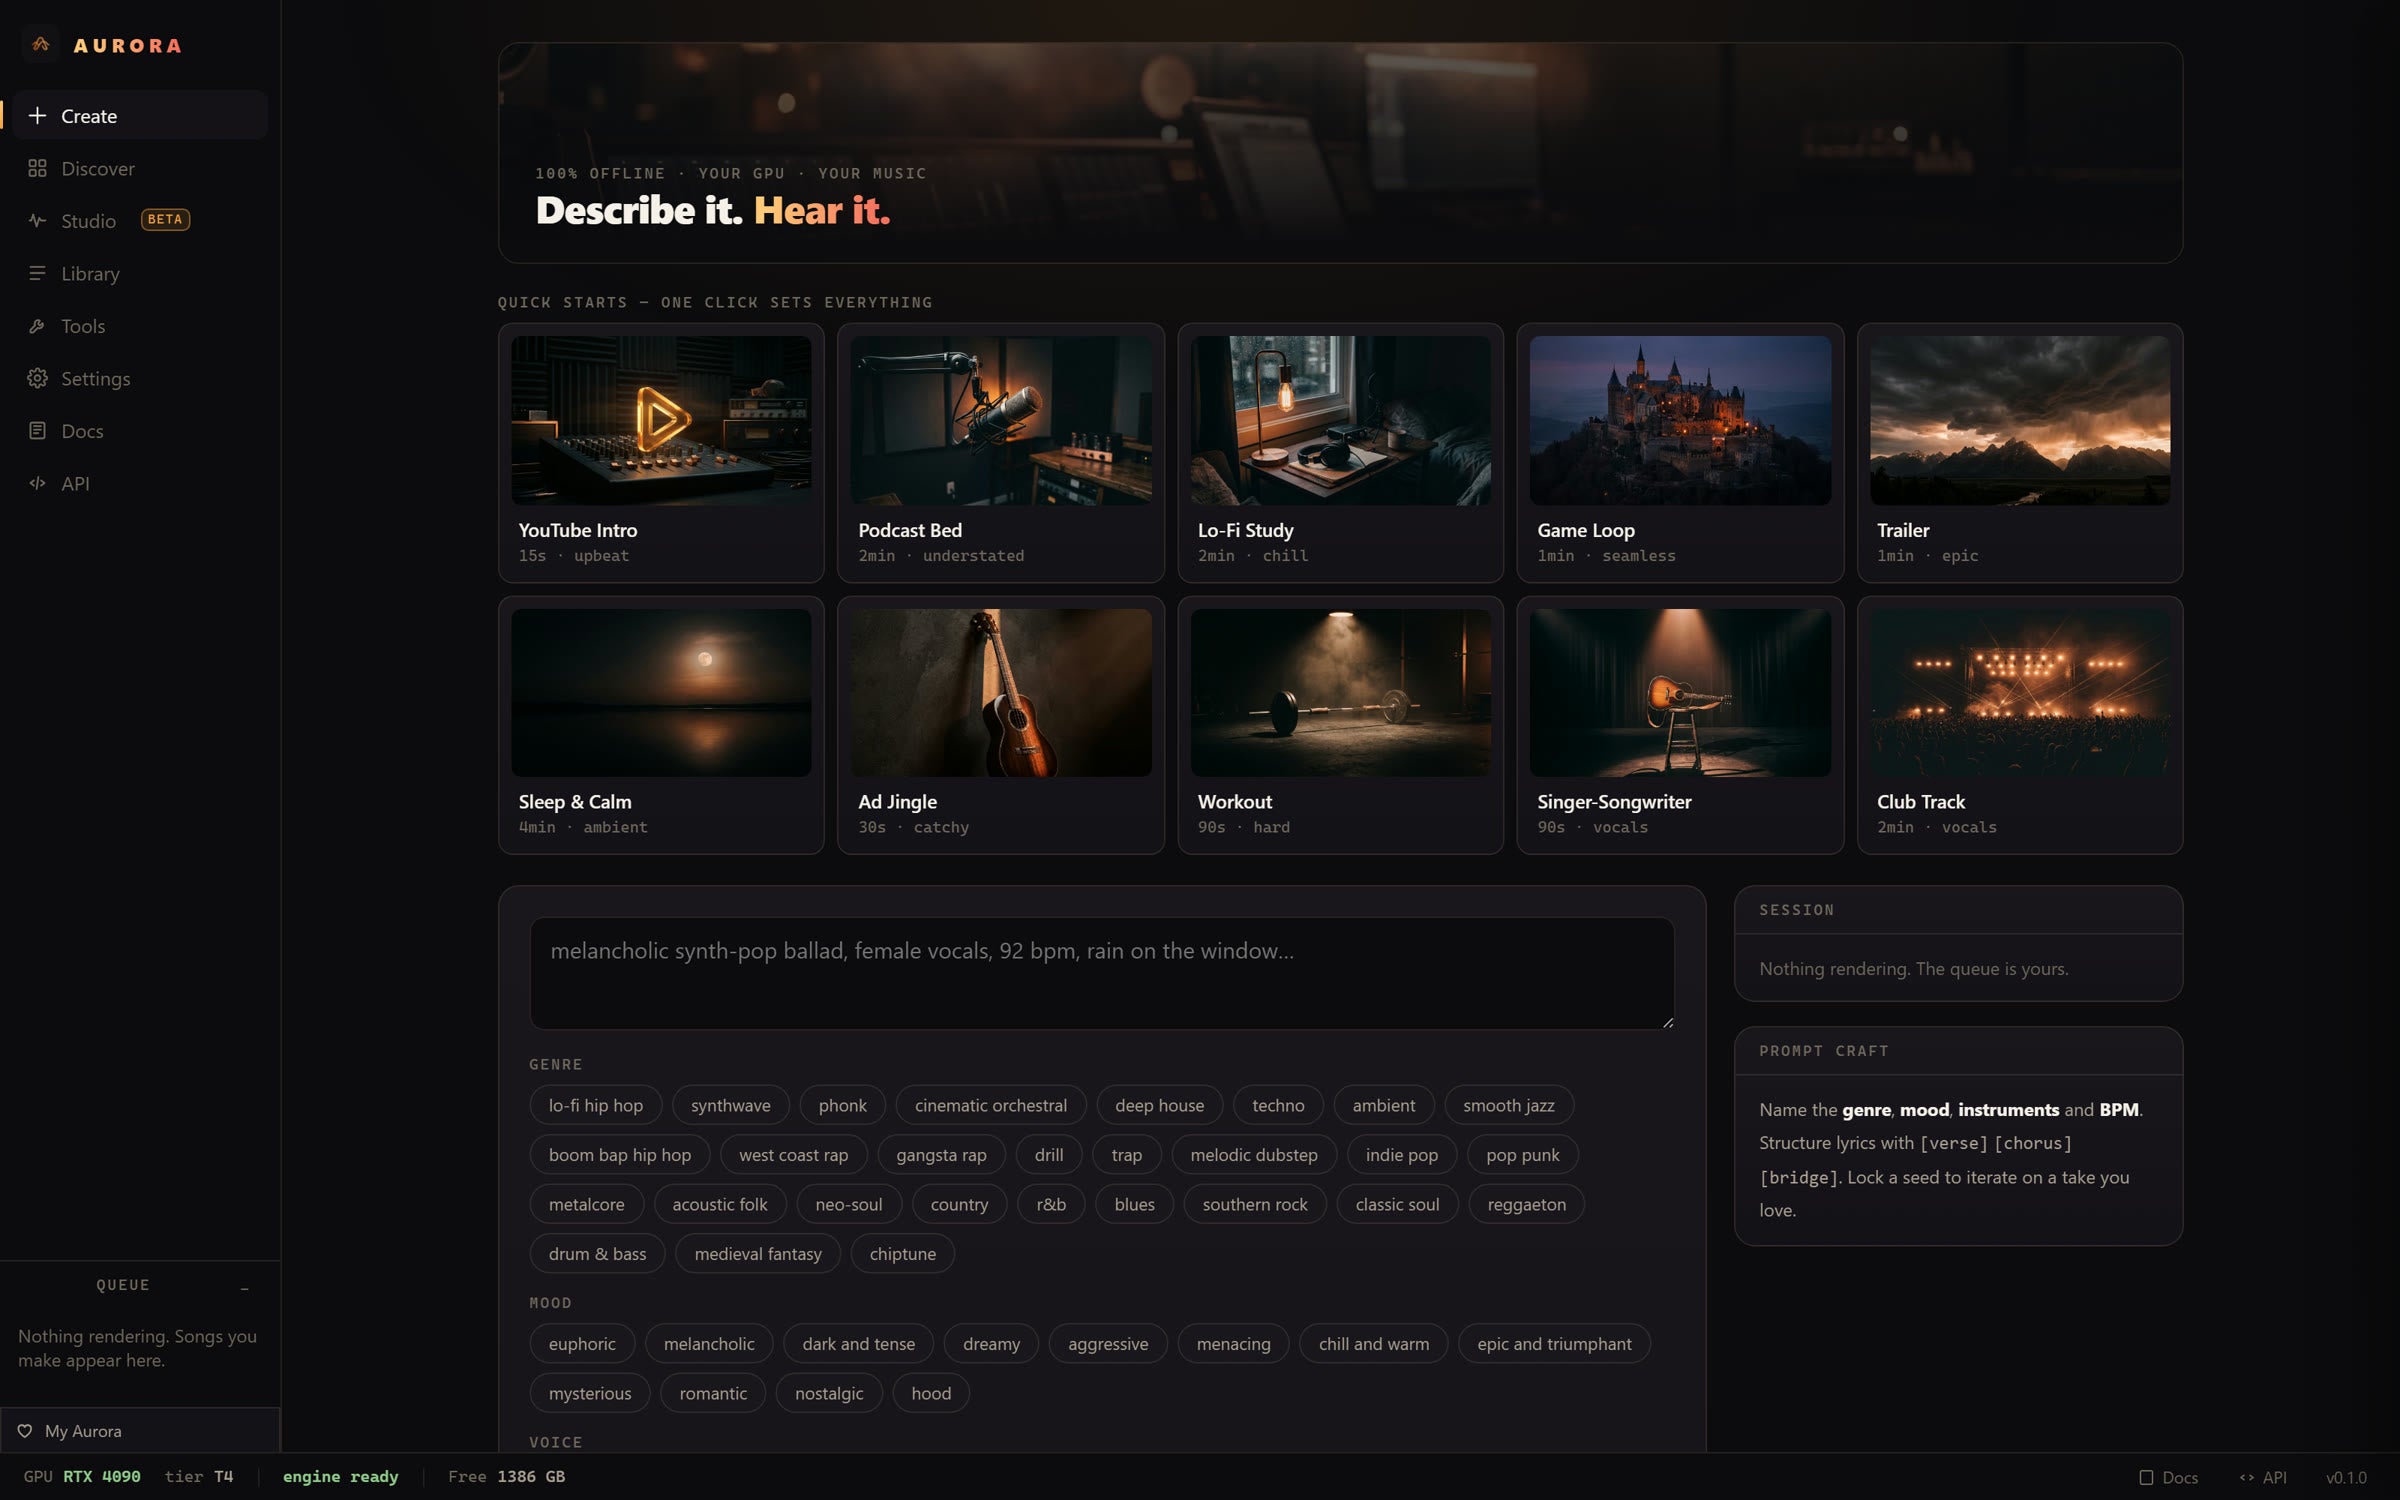Viewport: 2400px width, 1500px height.
Task: Click the Studio waveform icon
Action: pyautogui.click(x=37, y=221)
